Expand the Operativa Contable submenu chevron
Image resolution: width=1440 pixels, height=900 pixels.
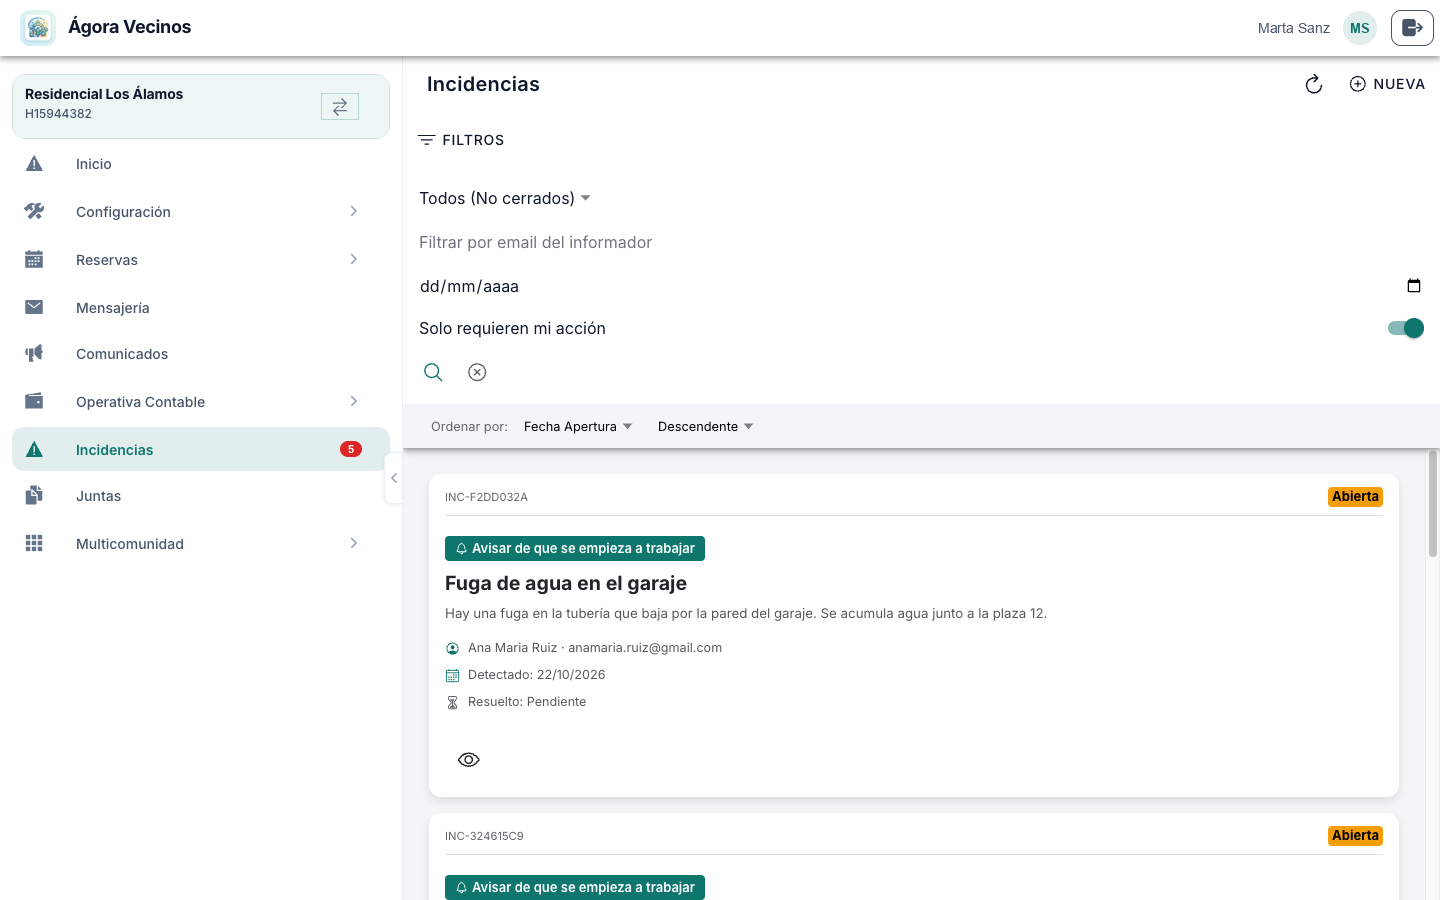[x=354, y=401]
